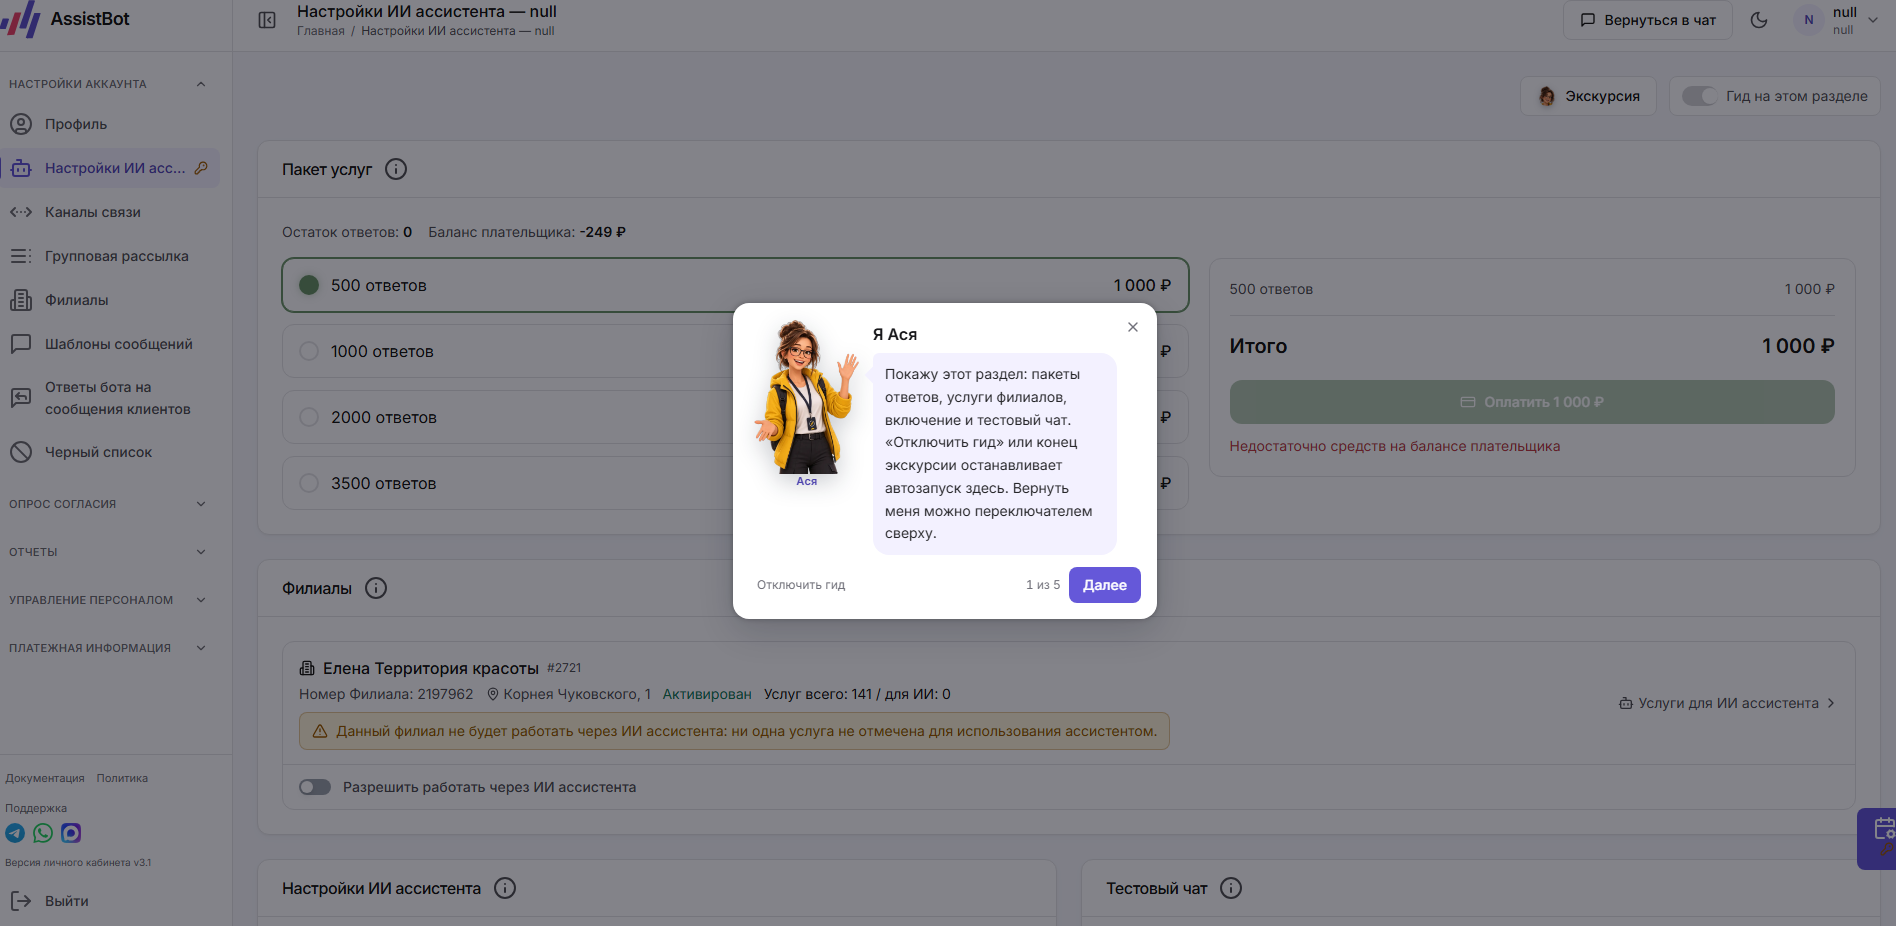1896x926 pixels.
Task: Click Выйти to log out
Action: (50, 901)
